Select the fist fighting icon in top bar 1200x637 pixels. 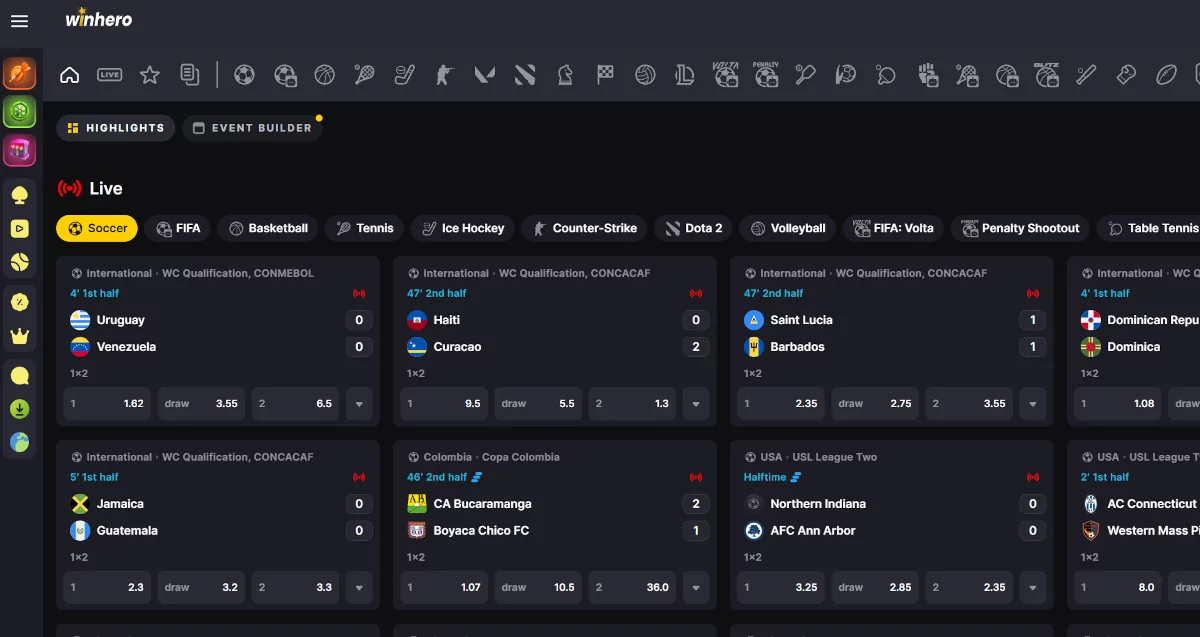tap(927, 74)
